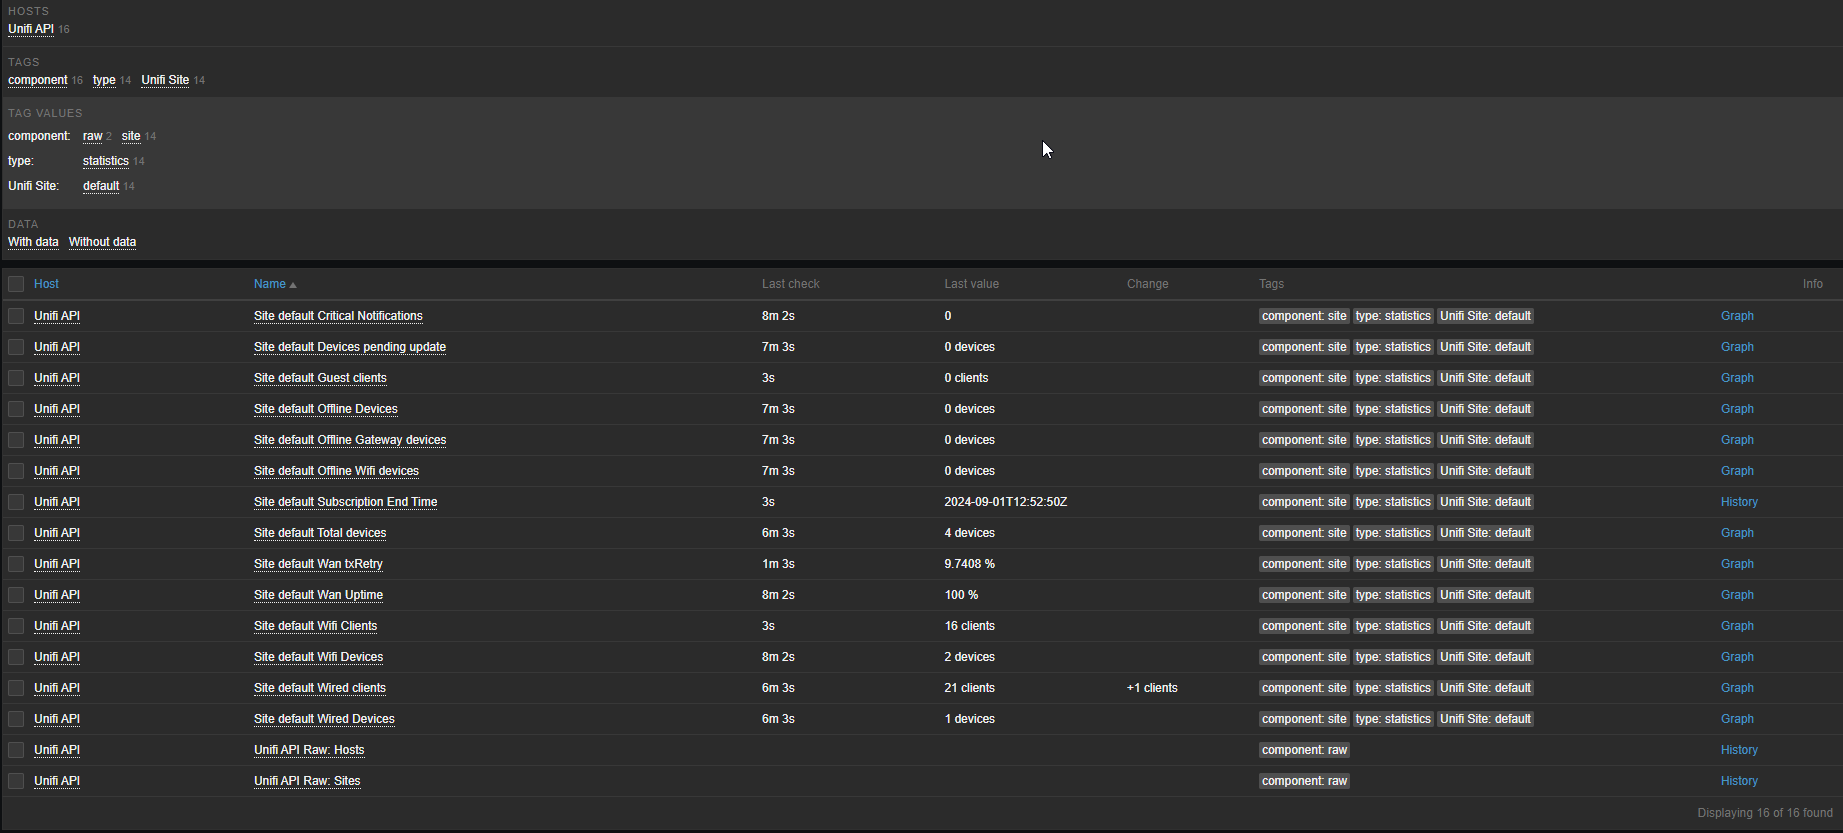
Task: View Graph for Site default Wifi Clients
Action: 1737,626
